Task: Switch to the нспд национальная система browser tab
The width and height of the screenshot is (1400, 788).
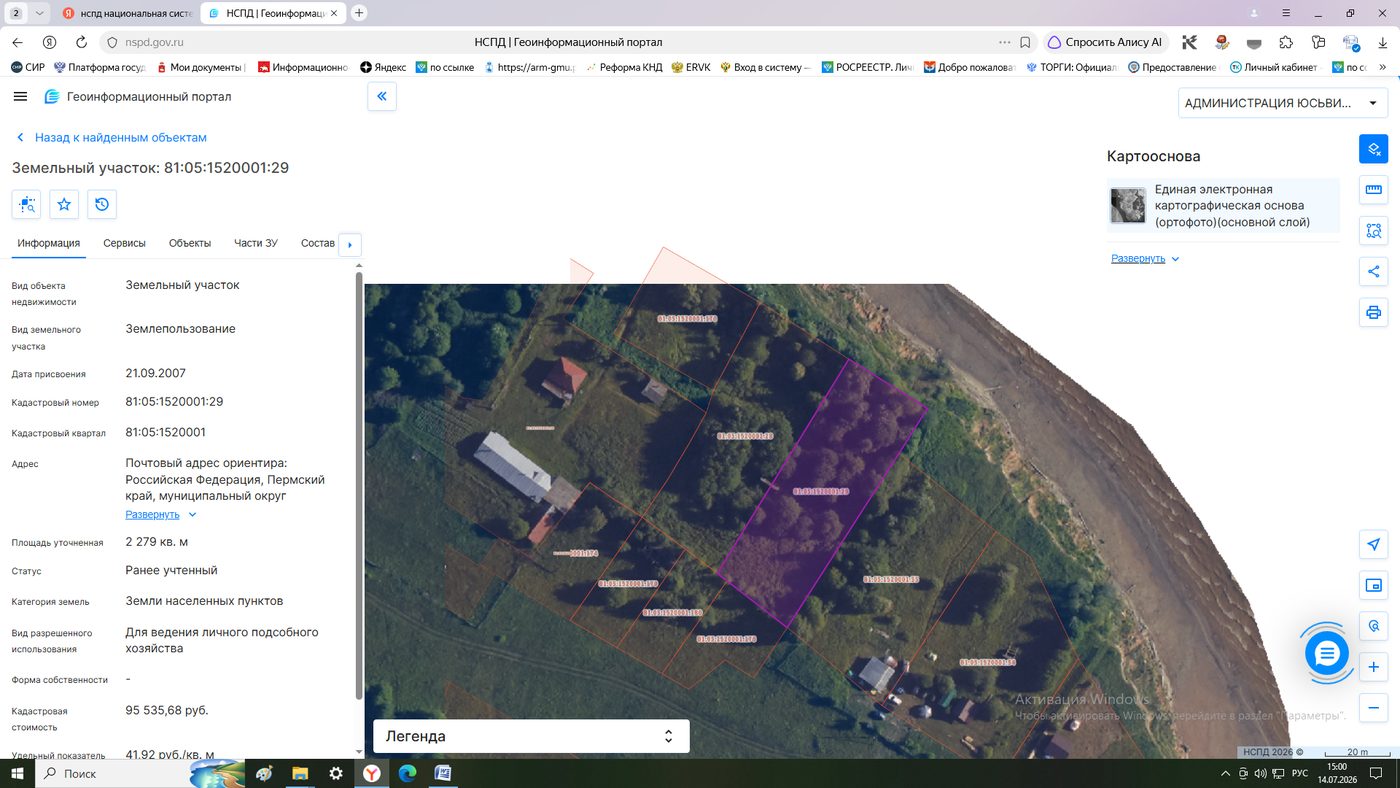Action: point(126,13)
